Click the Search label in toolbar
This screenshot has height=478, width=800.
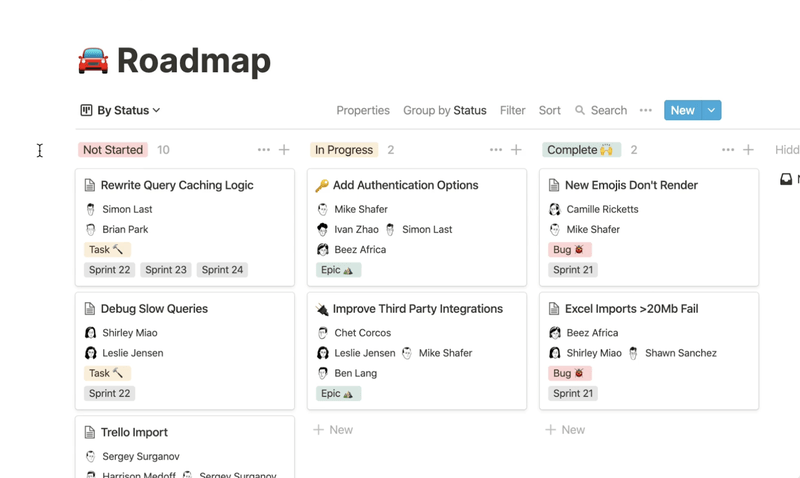(609, 110)
